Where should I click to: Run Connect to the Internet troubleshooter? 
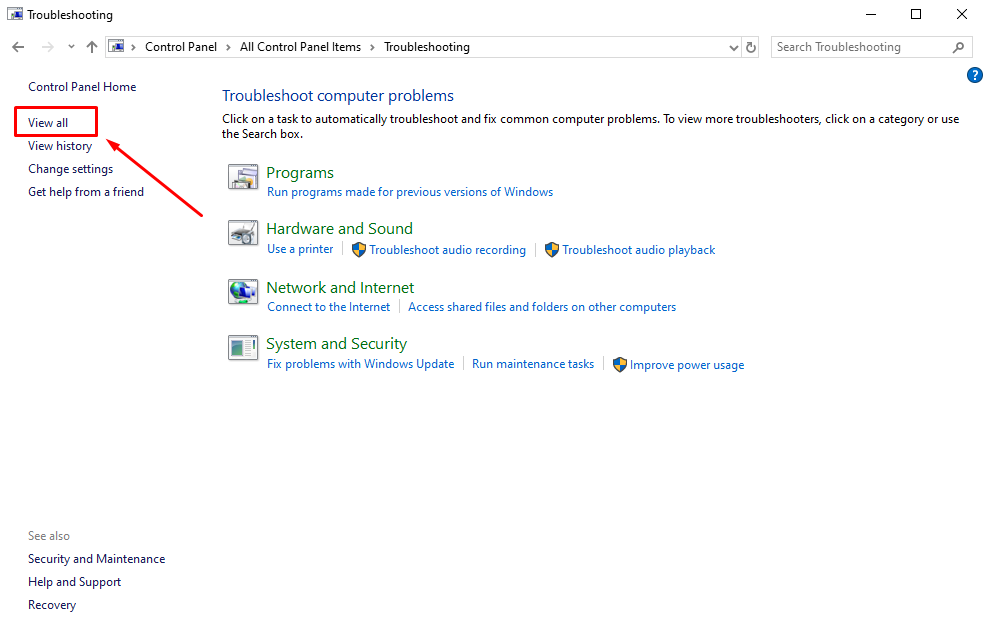329,307
